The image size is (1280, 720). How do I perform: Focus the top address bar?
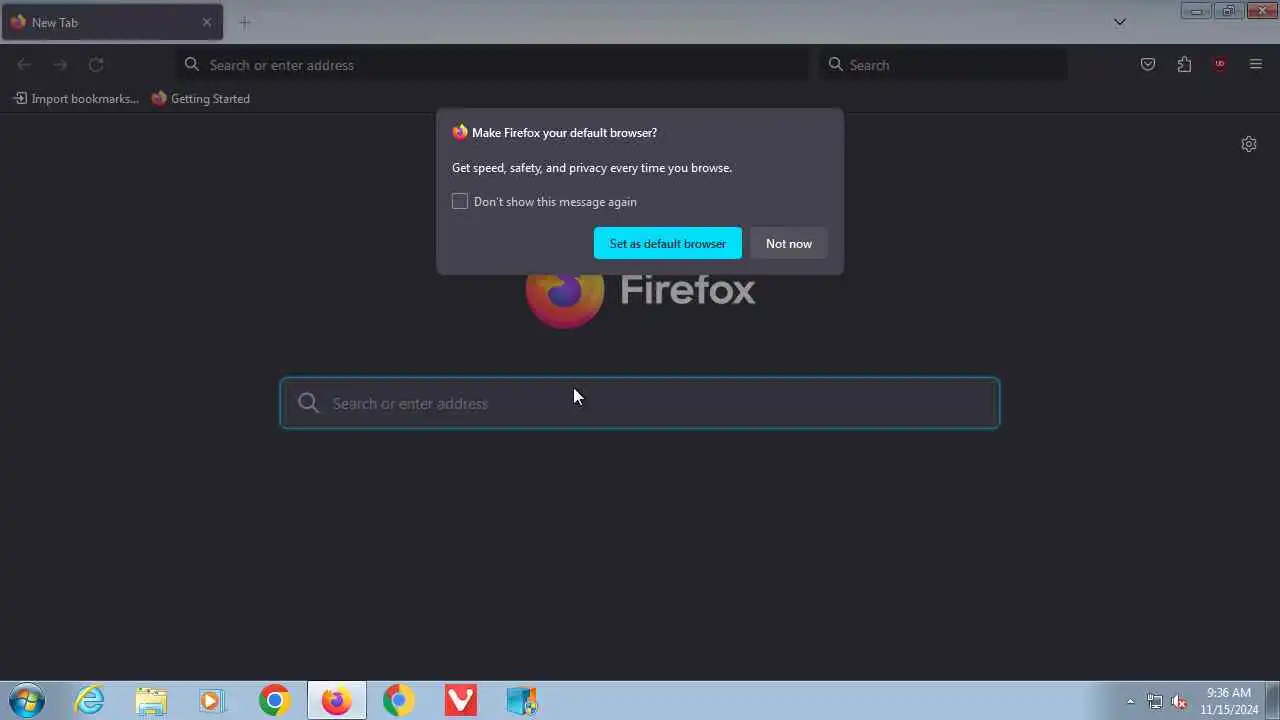pyautogui.click(x=492, y=65)
